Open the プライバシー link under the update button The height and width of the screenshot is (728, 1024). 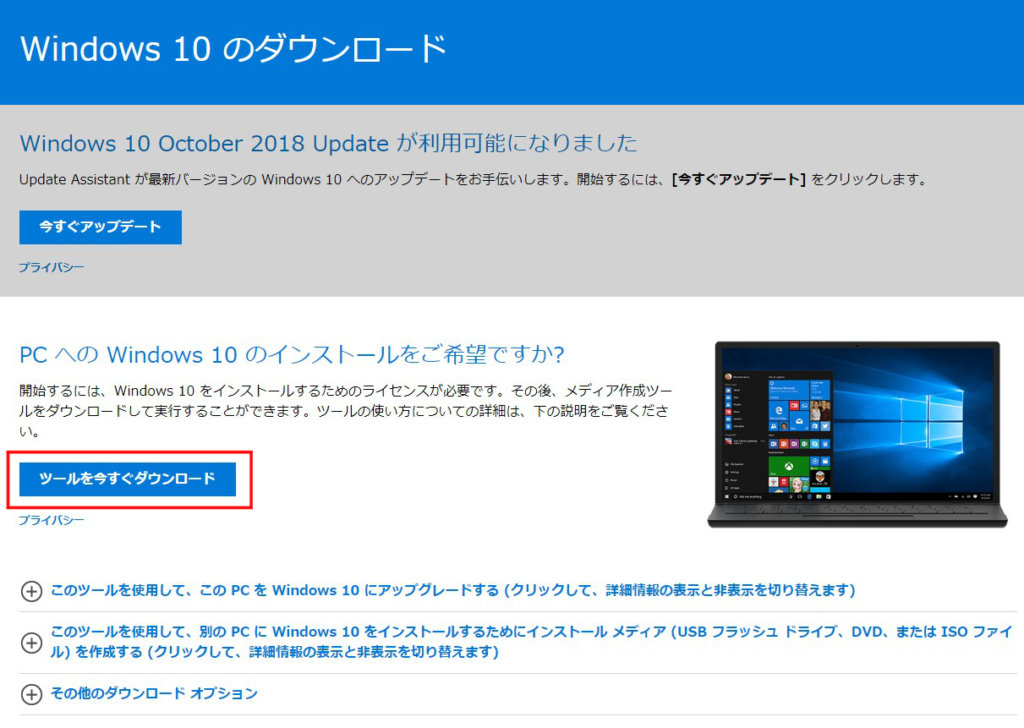(x=51, y=268)
